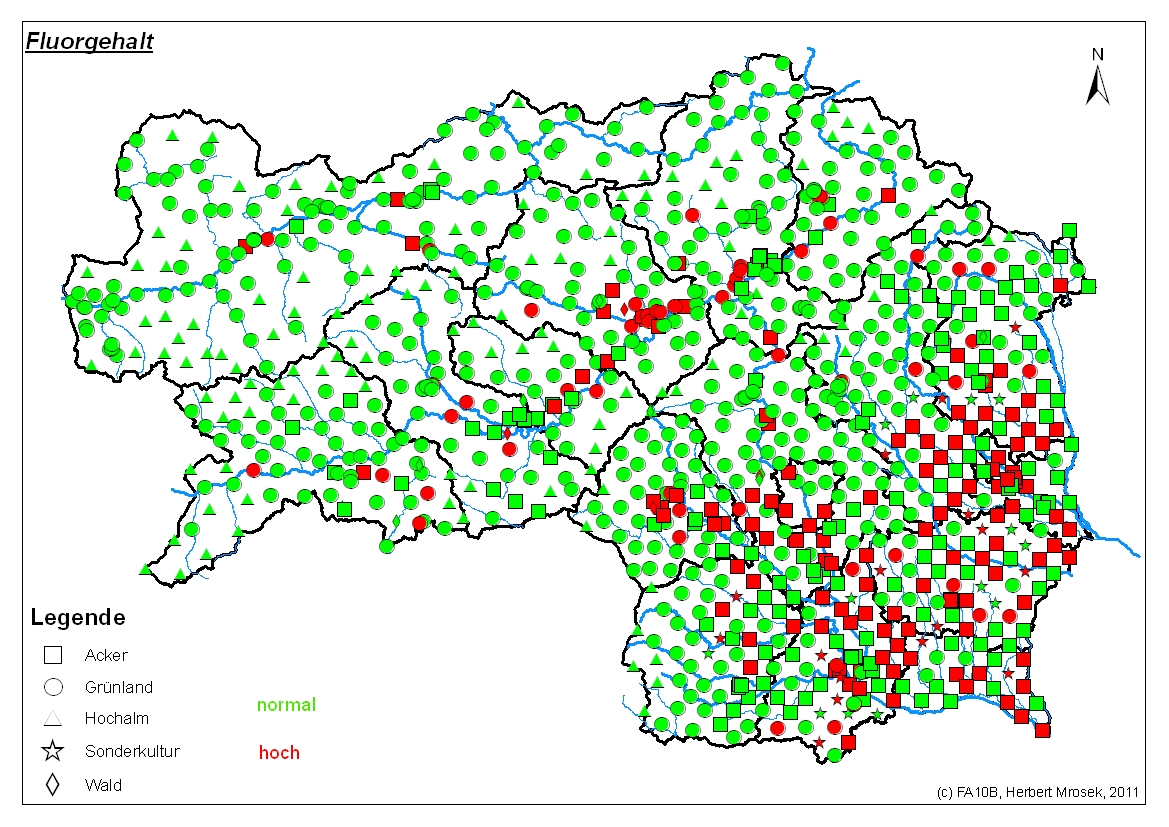This screenshot has width=1169, height=827.
Task: Select the 'Fluorgehalt' map title
Action: pos(89,40)
